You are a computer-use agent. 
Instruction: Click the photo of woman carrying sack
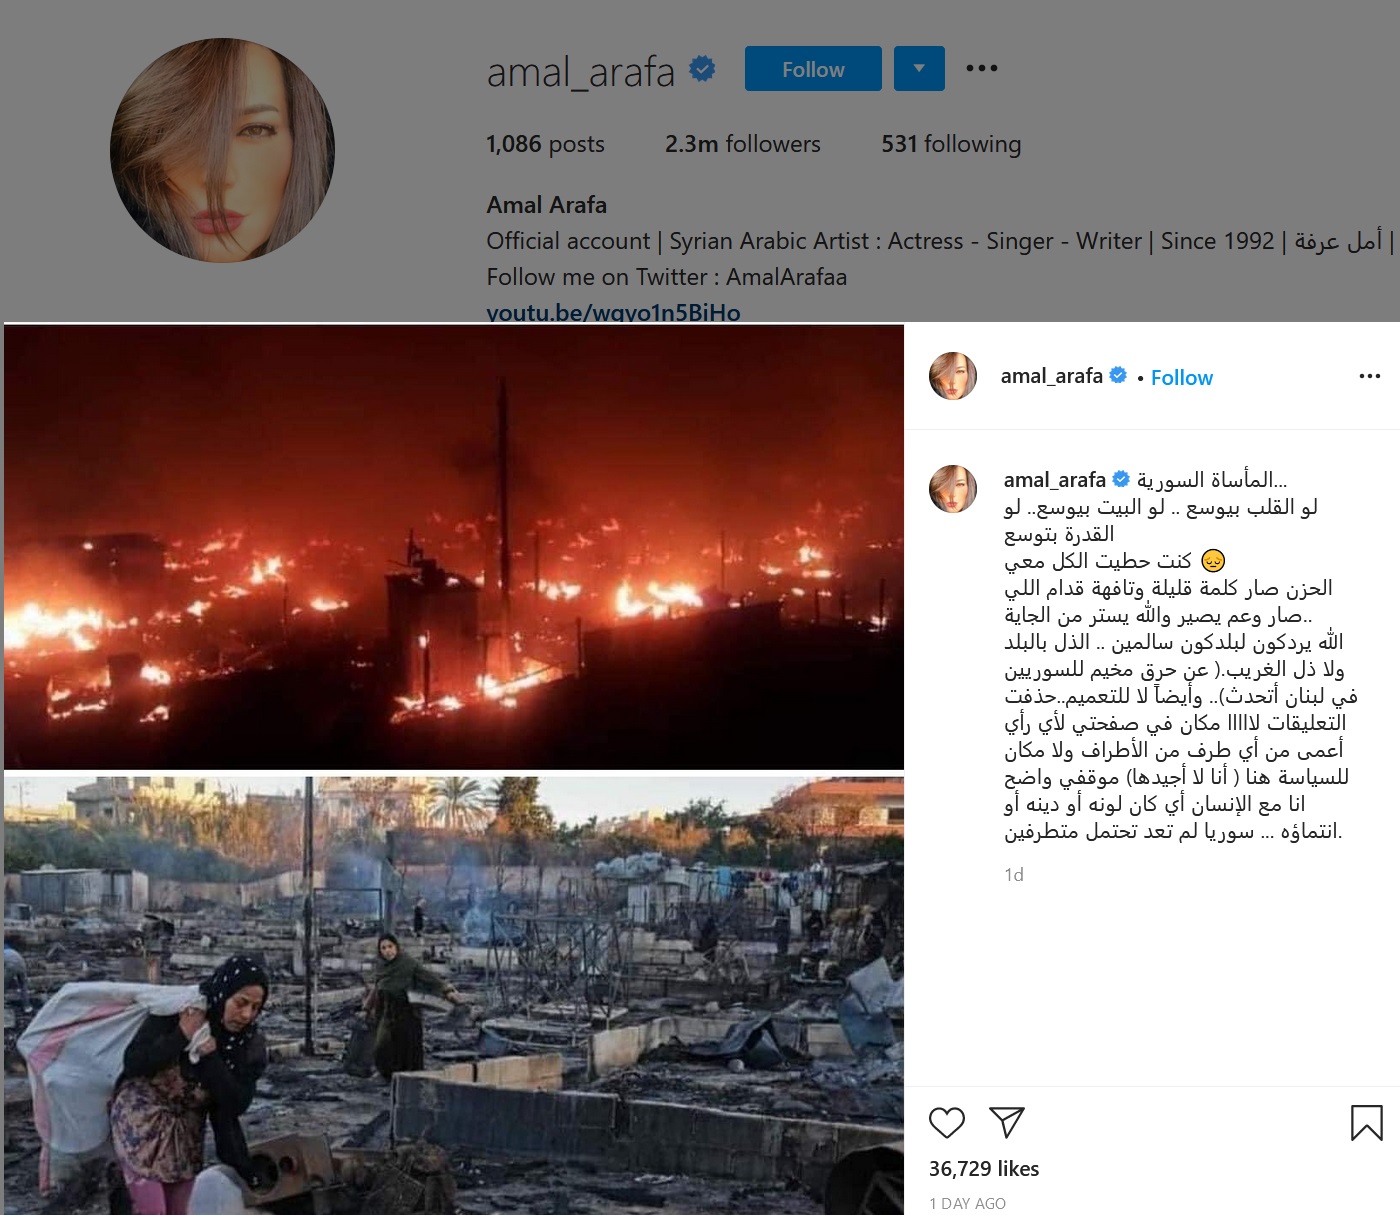pyautogui.click(x=454, y=995)
